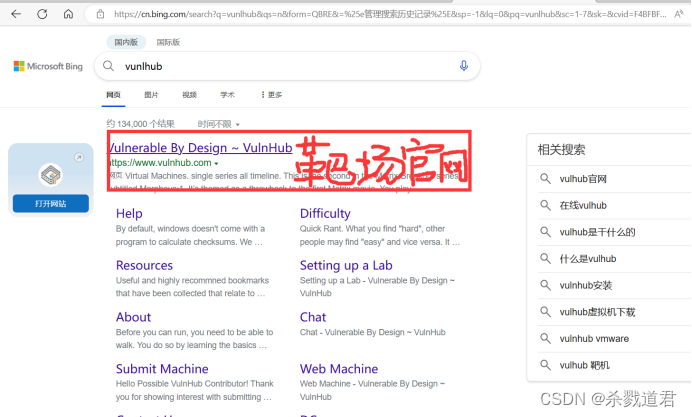Switch to the 国际版 search version
Viewport: 692px width, 417px height.
(x=168, y=42)
